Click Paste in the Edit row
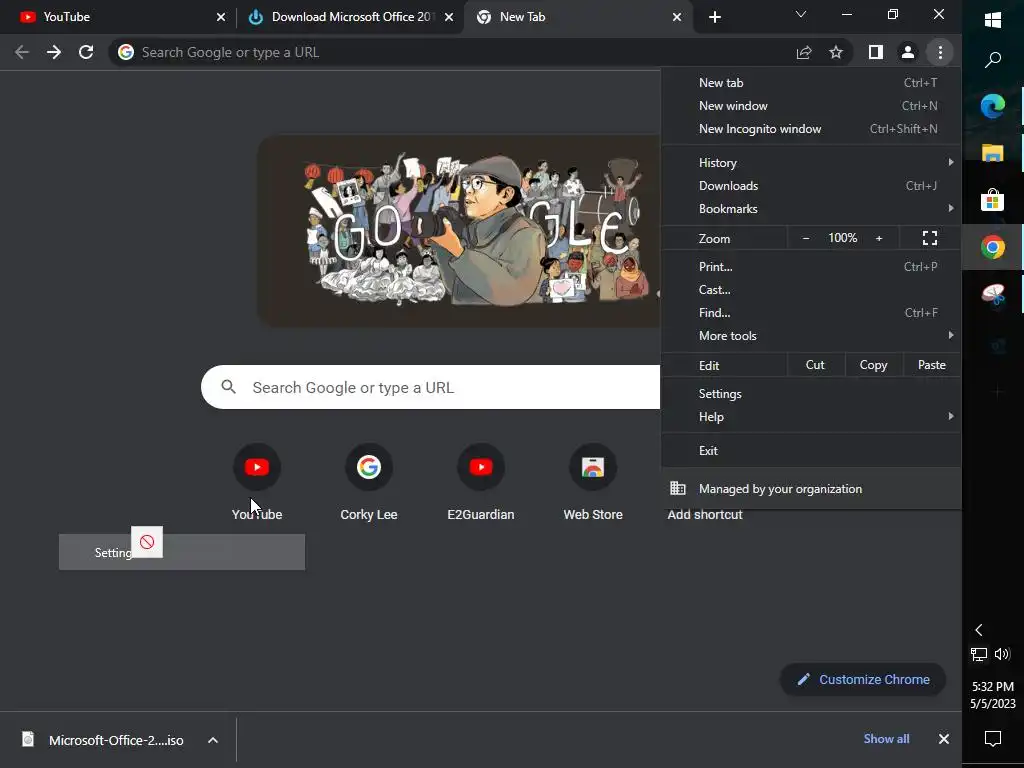This screenshot has width=1024, height=768. 932,365
